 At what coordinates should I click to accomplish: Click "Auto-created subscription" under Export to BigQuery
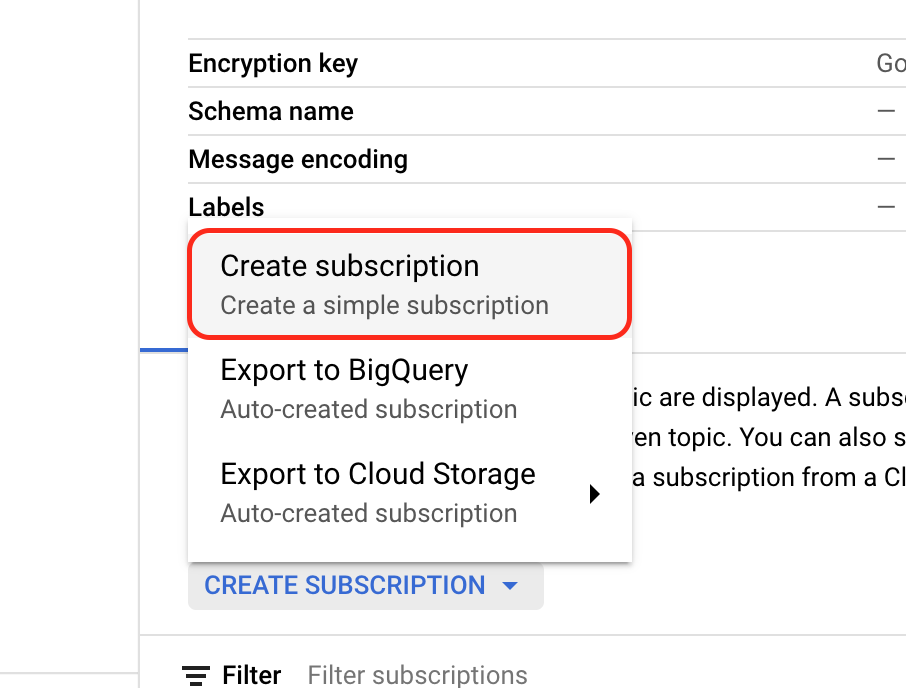pos(369,409)
